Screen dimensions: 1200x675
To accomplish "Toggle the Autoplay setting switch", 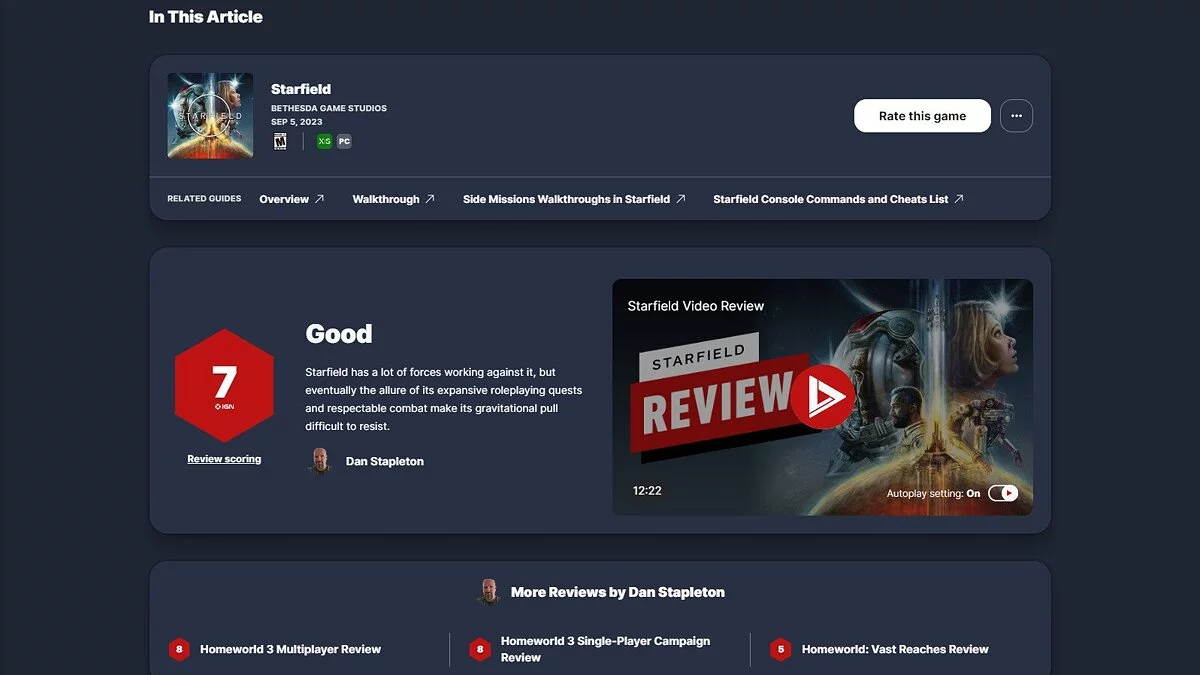I will [x=1003, y=493].
